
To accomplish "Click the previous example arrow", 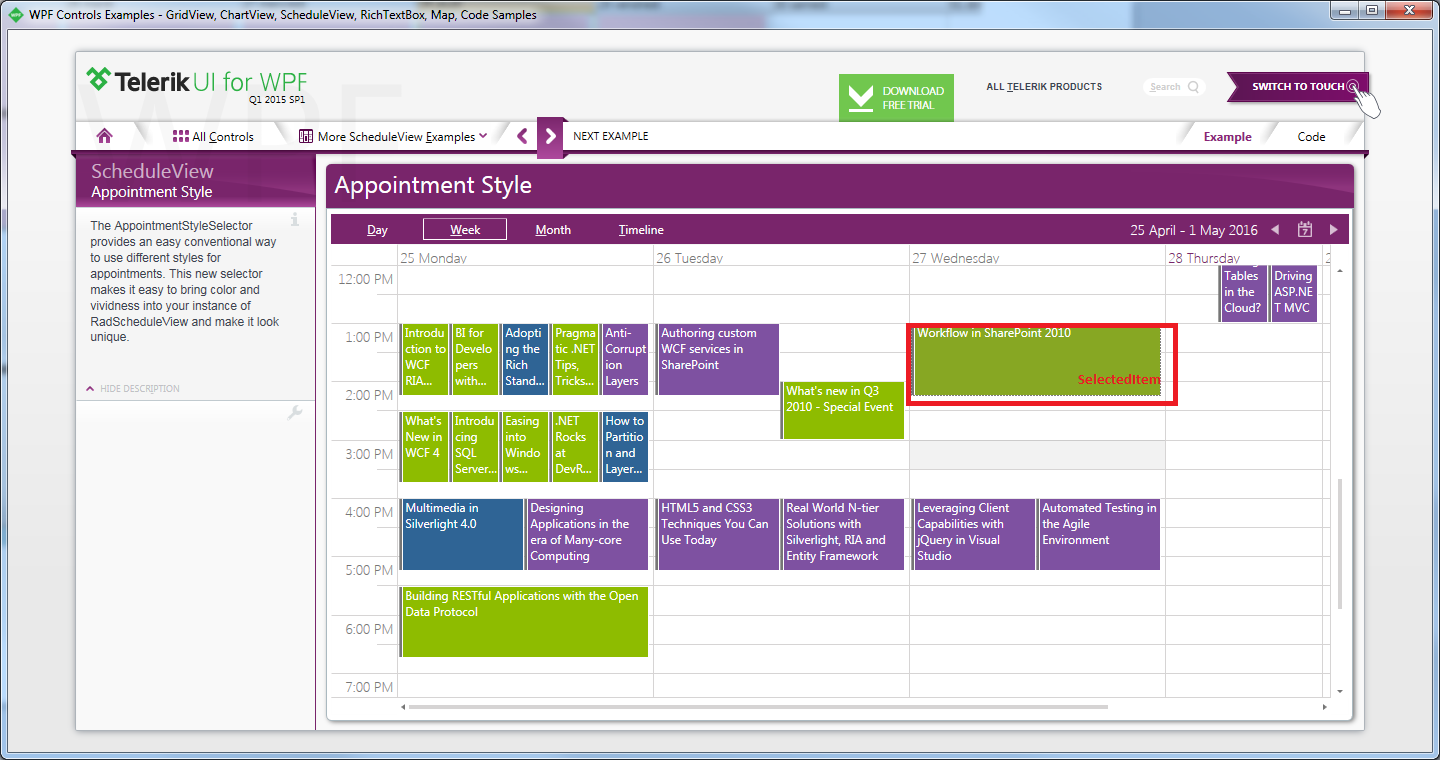I will click(522, 136).
